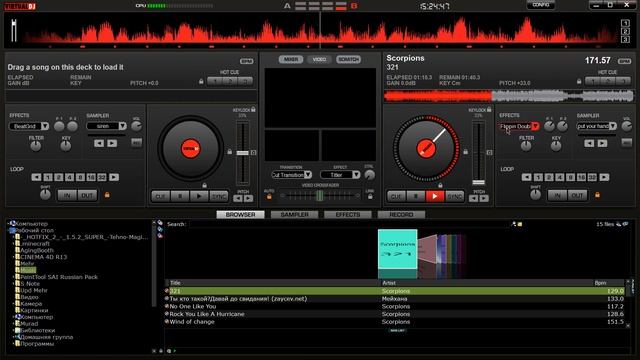This screenshot has width=640, height=360.
Task: Open the left deck BeatGrid effects dropdown
Action: (x=44, y=126)
